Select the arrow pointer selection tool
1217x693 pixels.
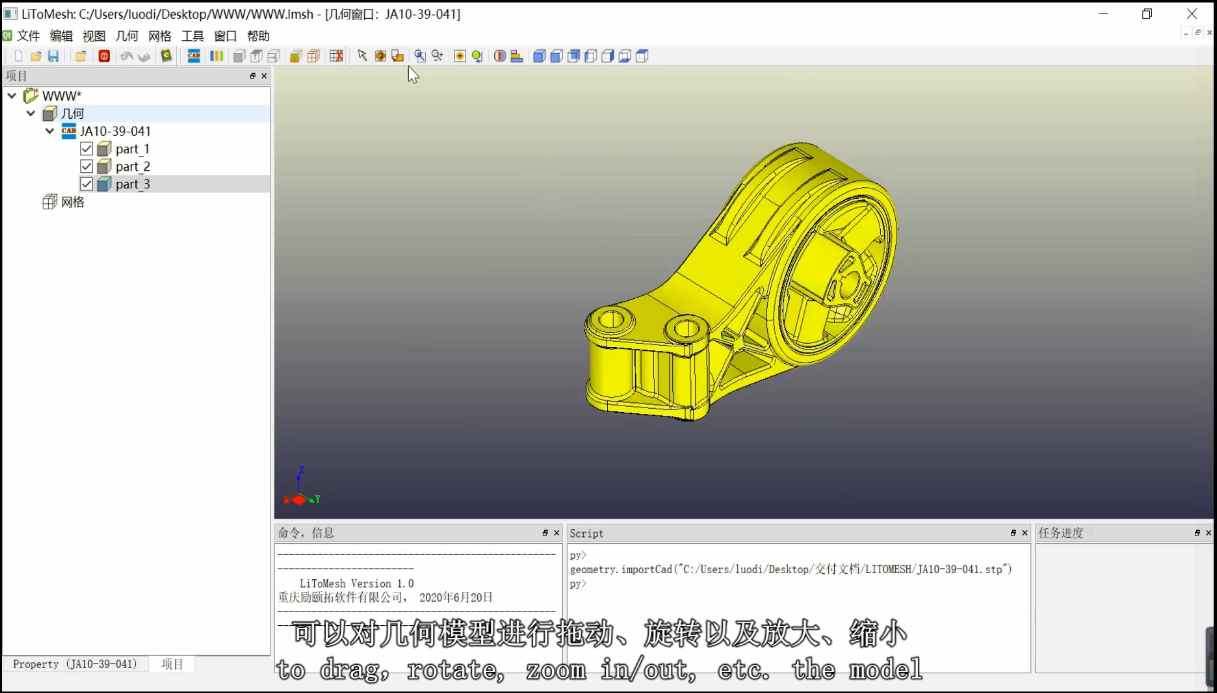tap(362, 56)
